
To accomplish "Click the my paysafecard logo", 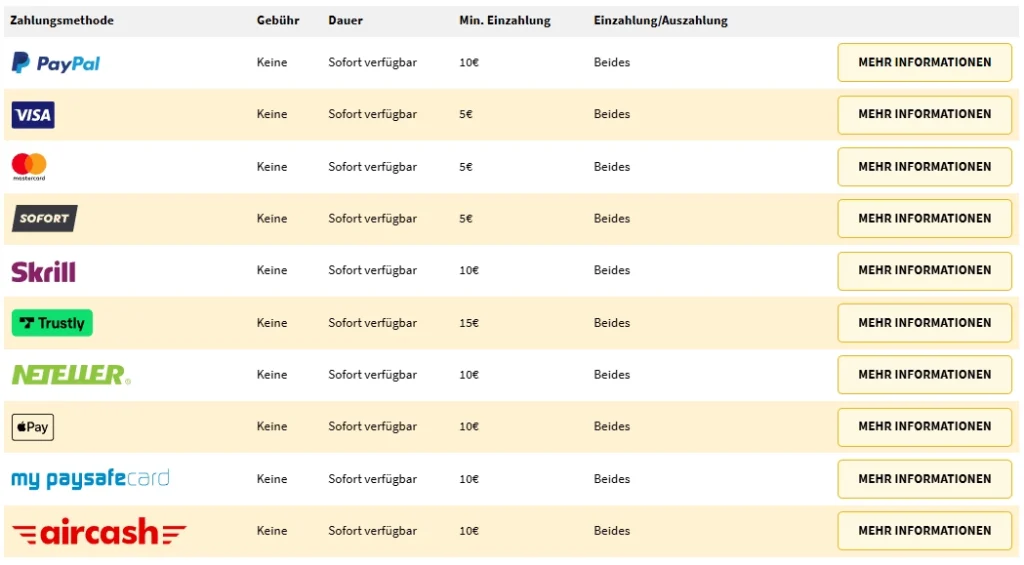I will (90, 479).
